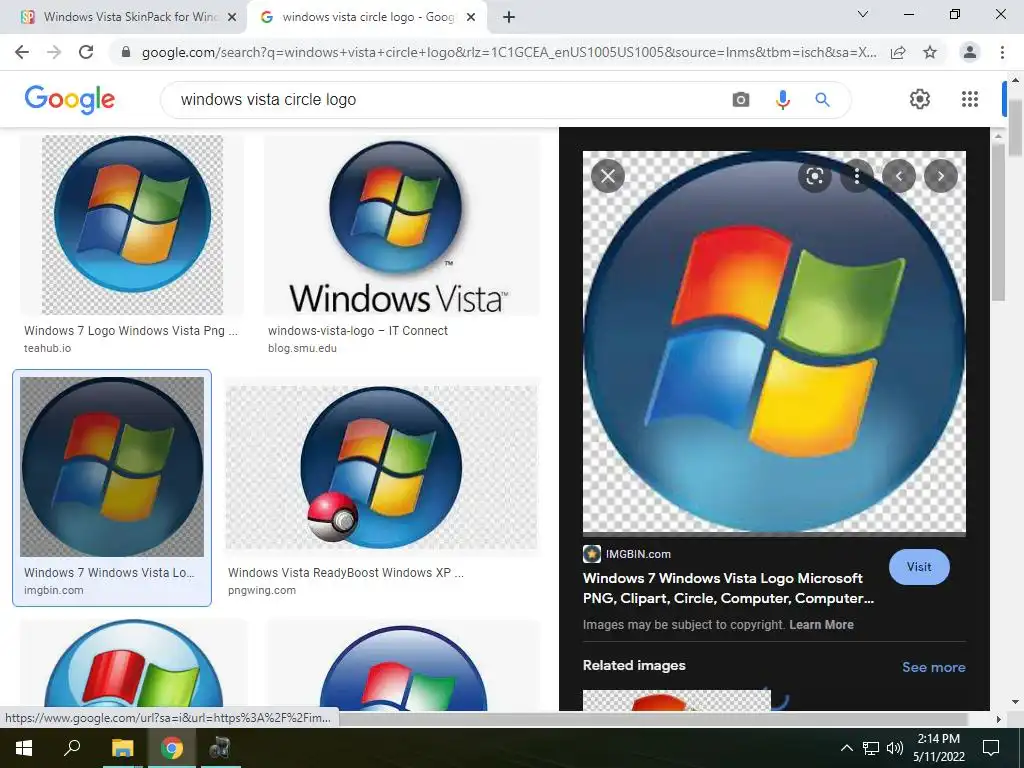
Task: Click 'Windows Vista ReadyBoost Windows XP ...' caption
Action: [x=345, y=573]
